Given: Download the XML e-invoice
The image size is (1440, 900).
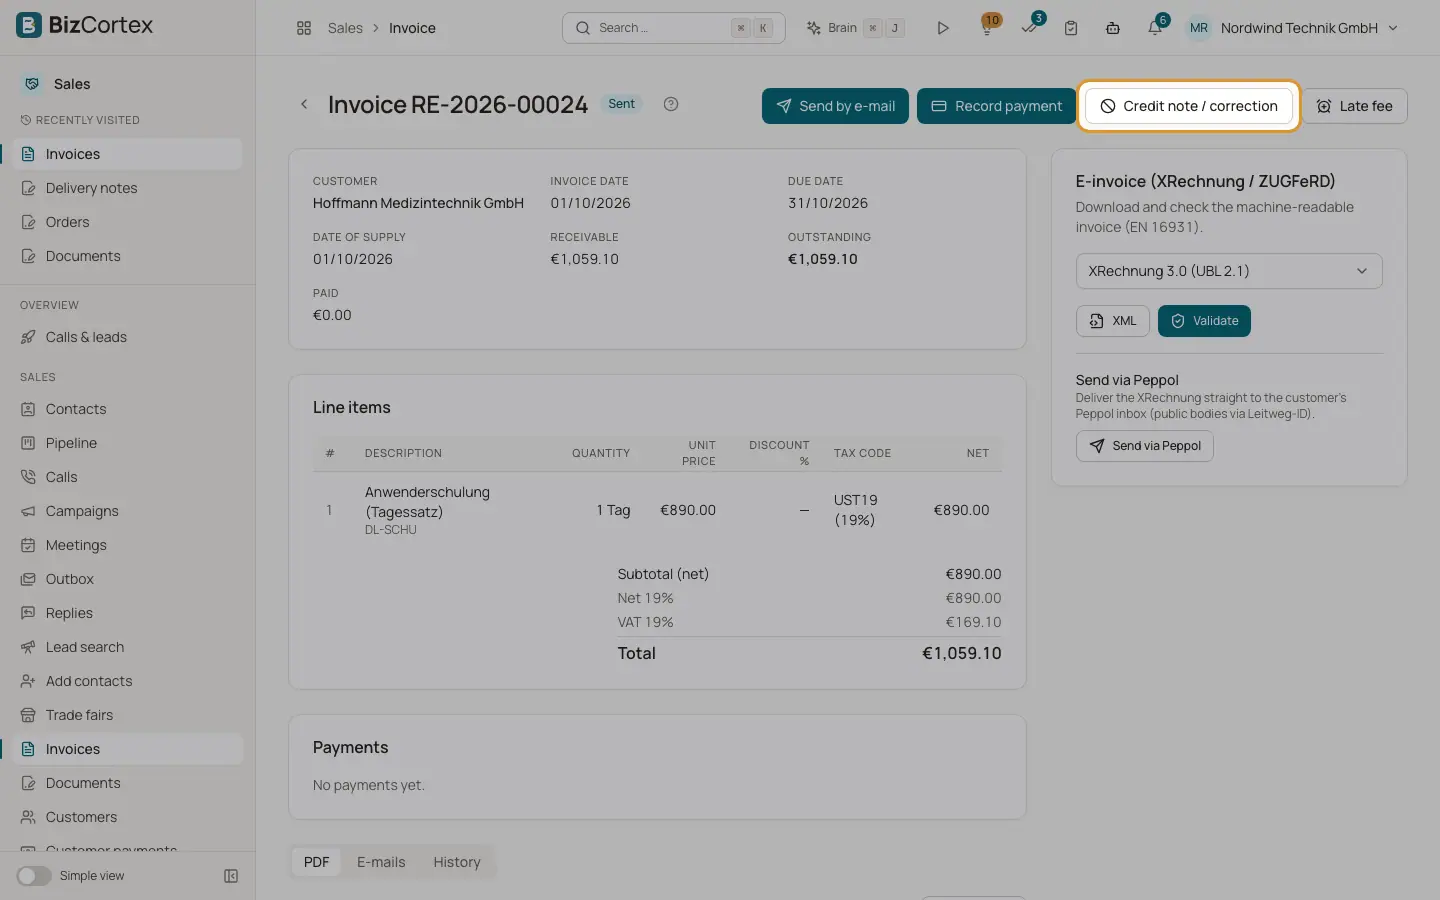Looking at the screenshot, I should [1113, 321].
